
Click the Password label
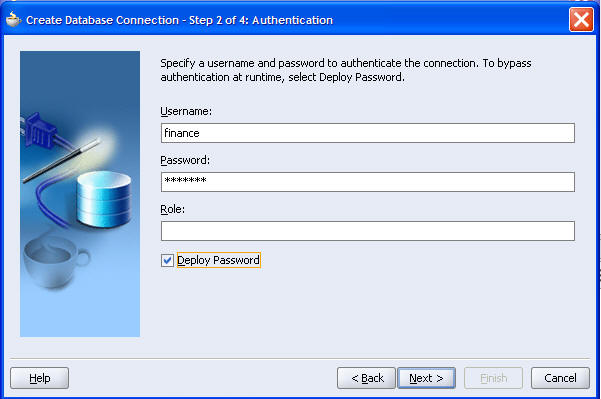[x=185, y=160]
